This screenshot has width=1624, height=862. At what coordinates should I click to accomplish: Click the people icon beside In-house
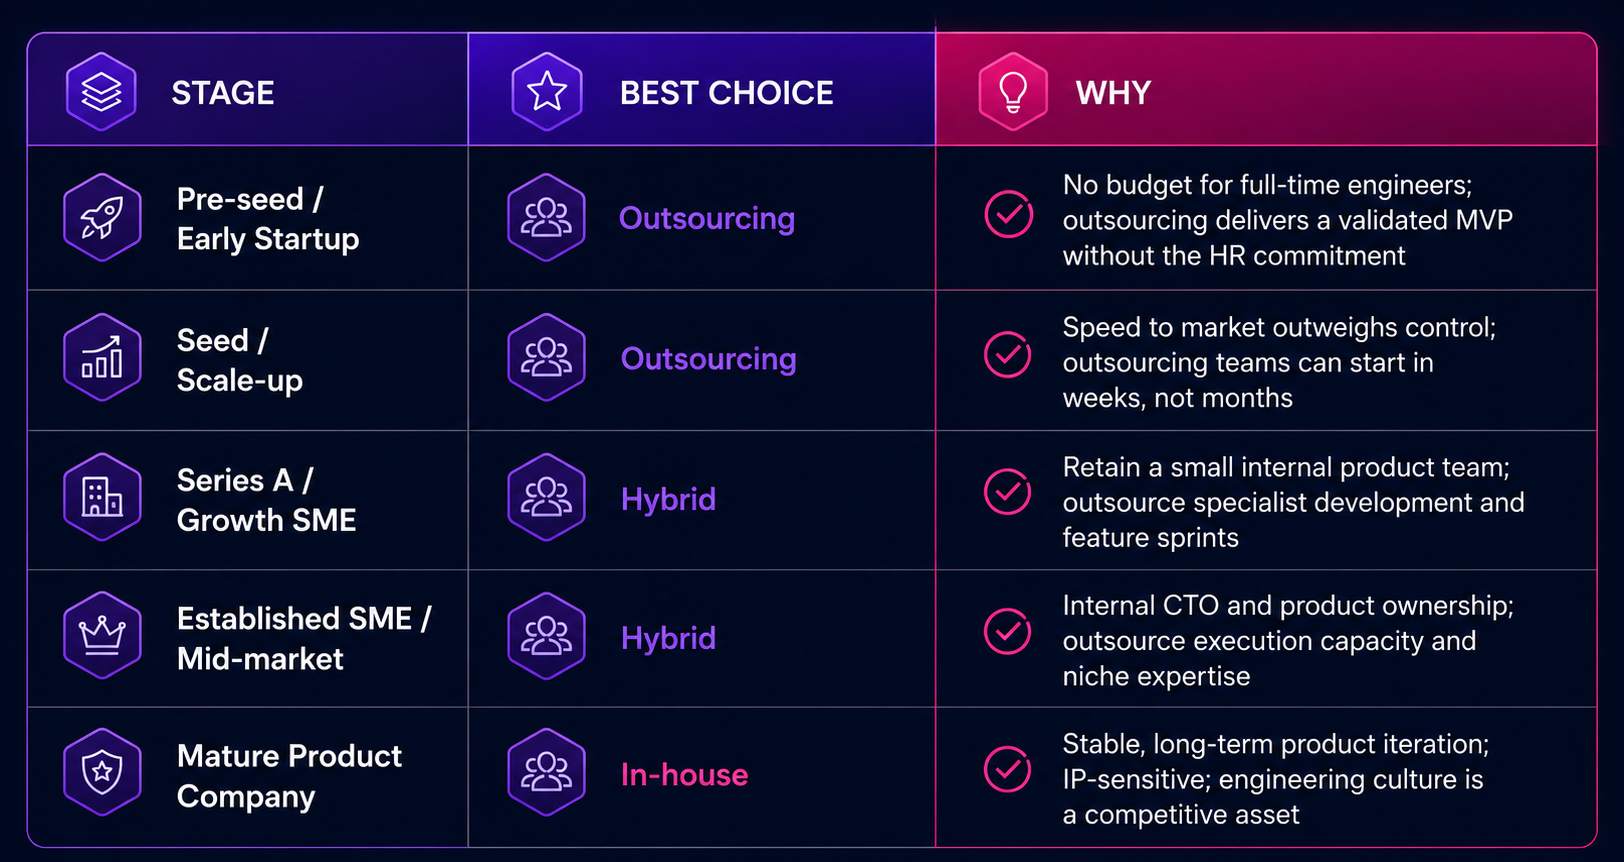tap(546, 773)
